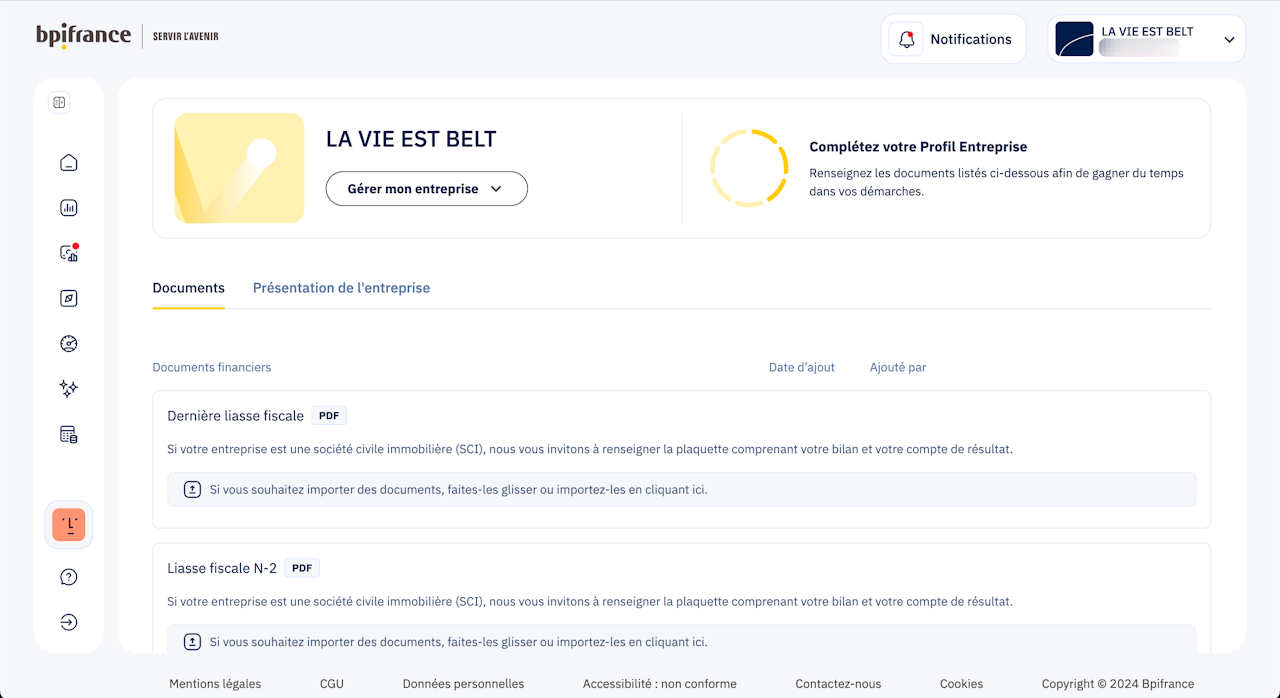Open the Mentions légales footer link
This screenshot has height=698, width=1280.
point(215,684)
